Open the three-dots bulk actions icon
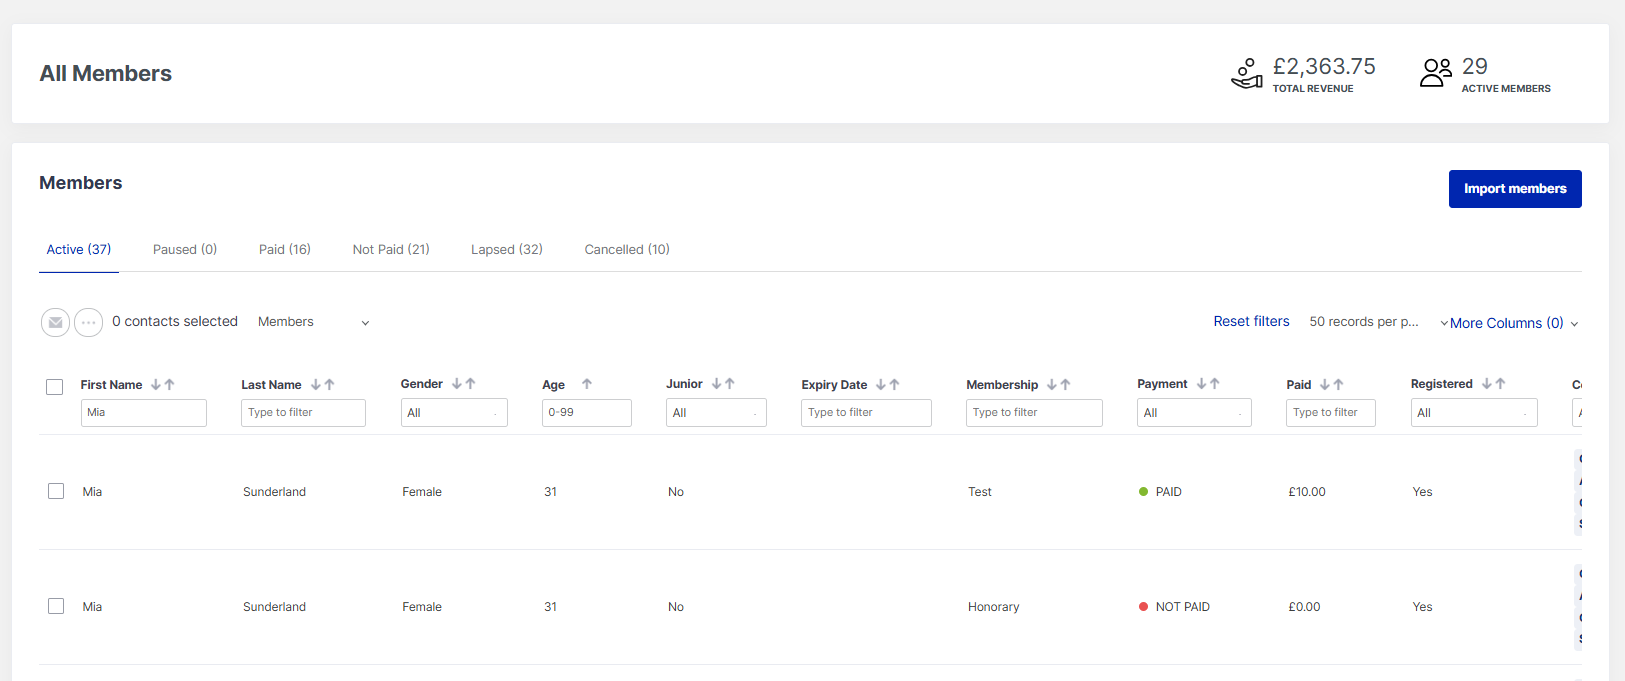 pyautogui.click(x=89, y=322)
